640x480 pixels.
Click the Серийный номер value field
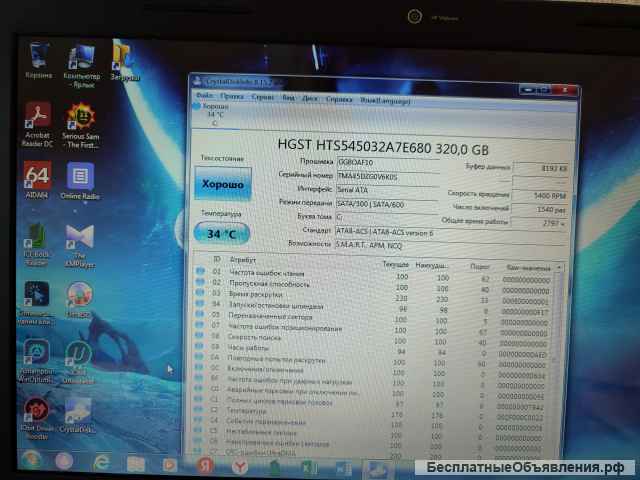(x=388, y=177)
